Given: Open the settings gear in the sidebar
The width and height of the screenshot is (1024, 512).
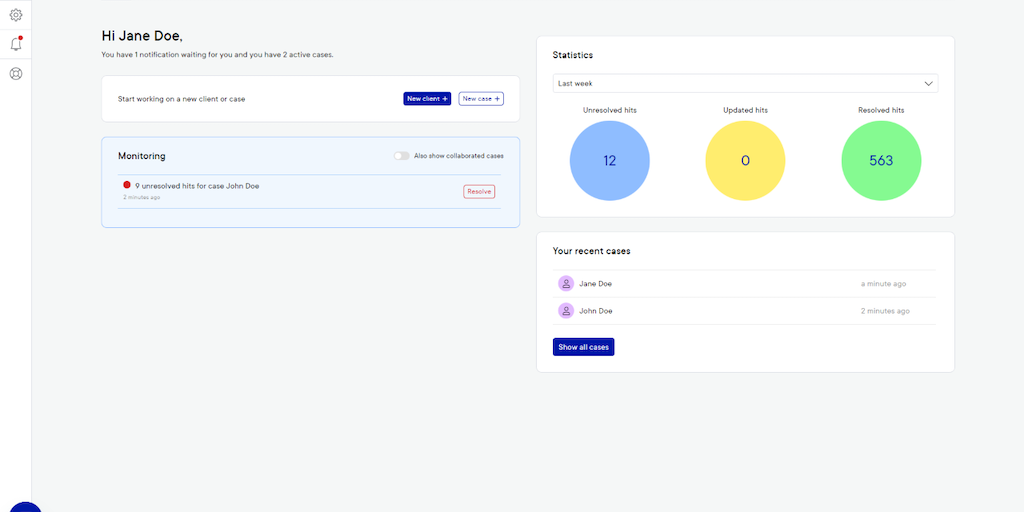Looking at the screenshot, I should pos(16,15).
